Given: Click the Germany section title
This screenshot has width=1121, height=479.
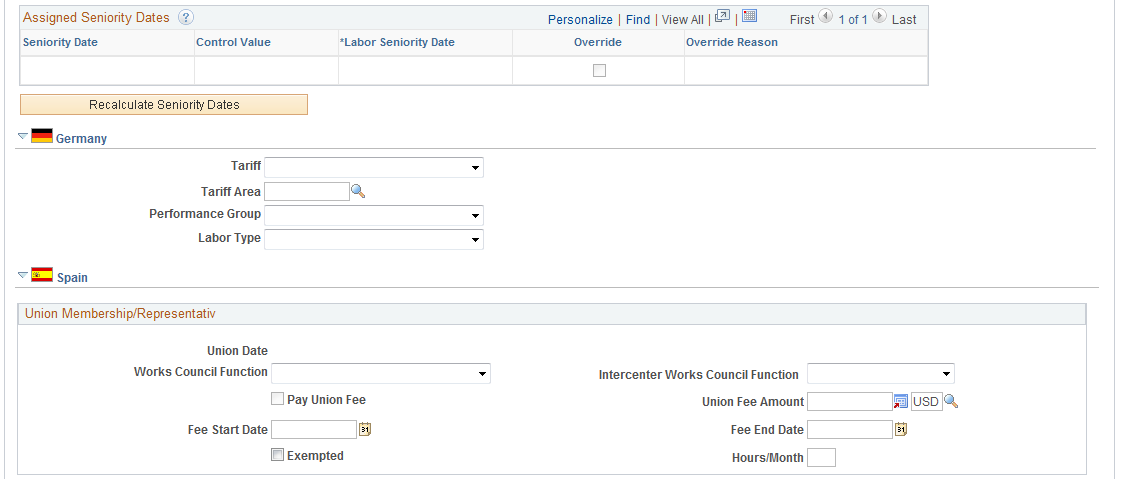Looking at the screenshot, I should coord(81,139).
